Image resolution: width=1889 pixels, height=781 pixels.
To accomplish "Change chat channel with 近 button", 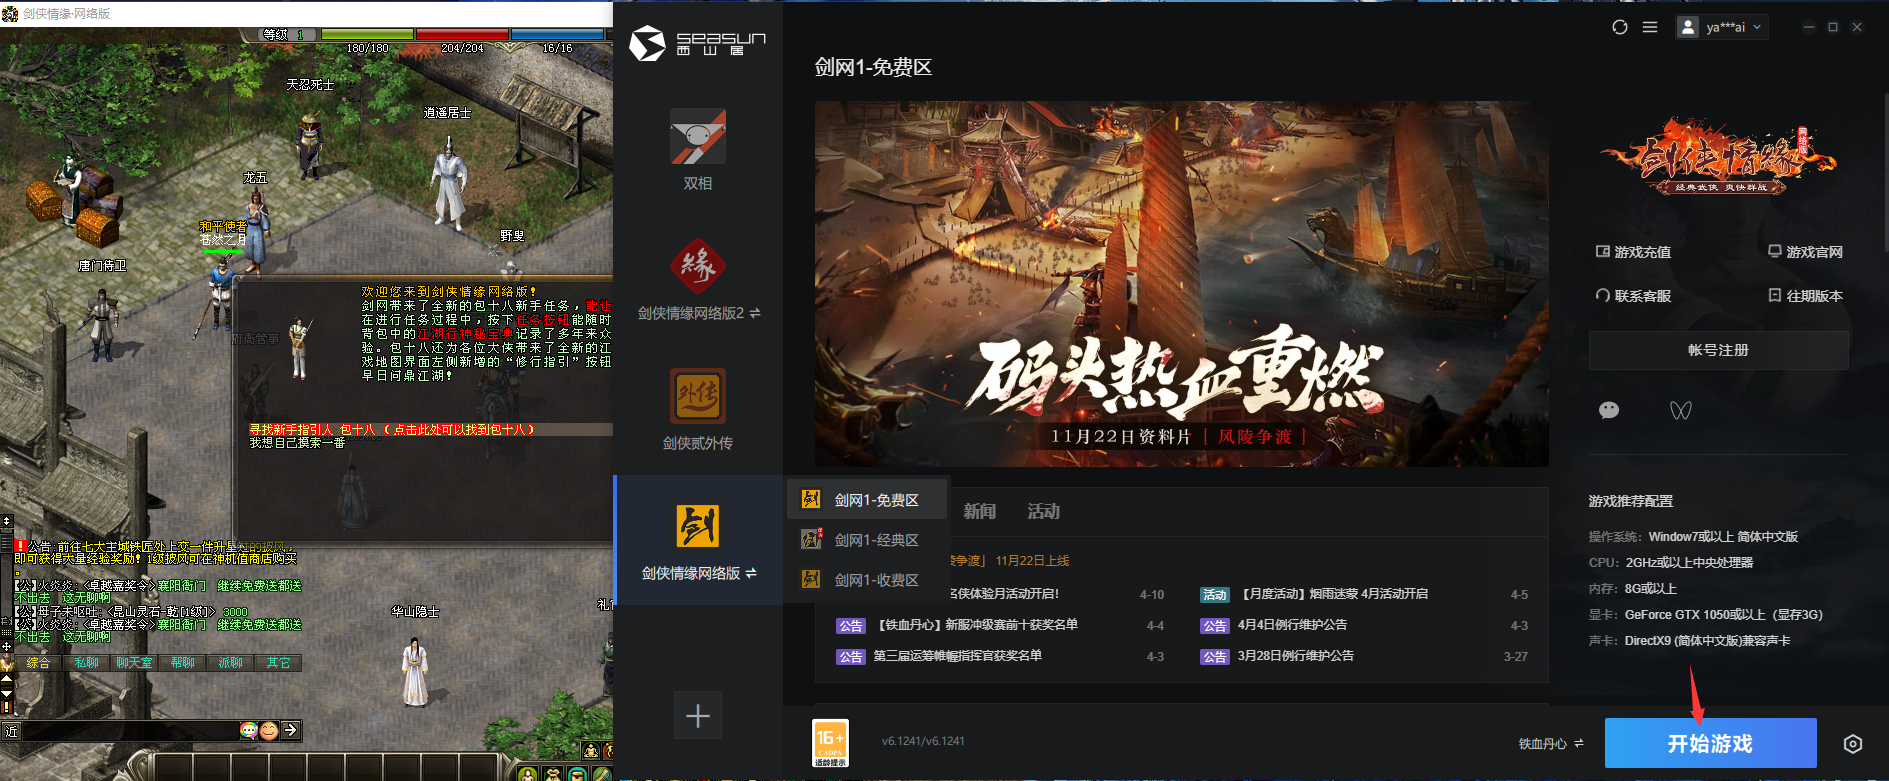I will 11,731.
